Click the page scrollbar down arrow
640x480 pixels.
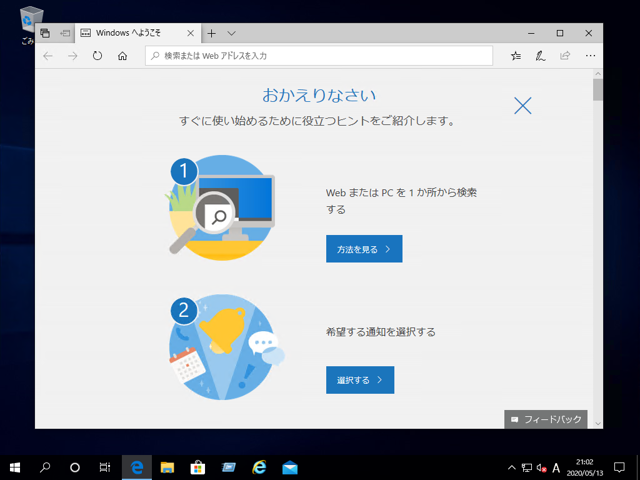tap(598, 424)
